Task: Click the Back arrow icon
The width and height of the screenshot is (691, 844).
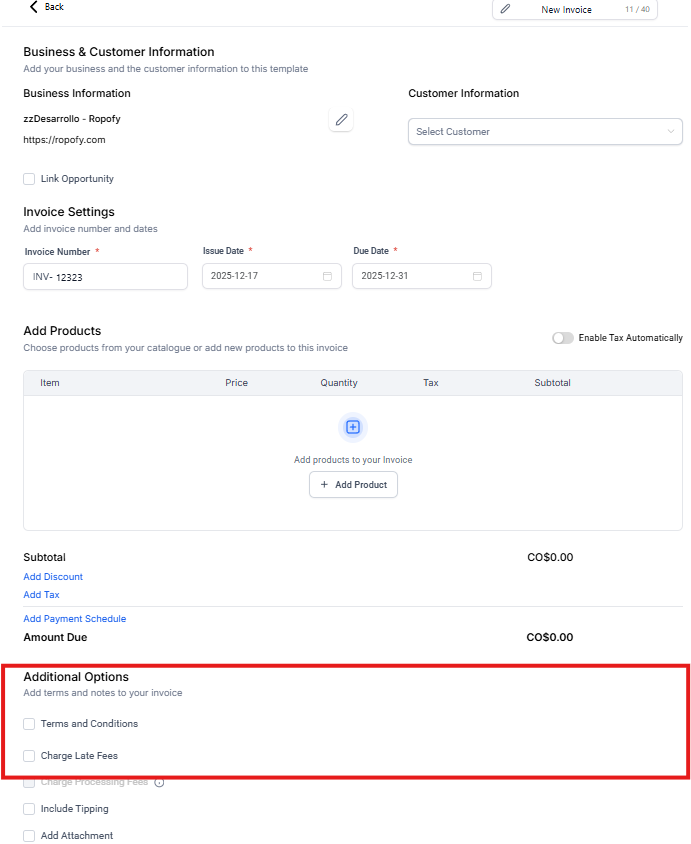Action: click(x=34, y=7)
